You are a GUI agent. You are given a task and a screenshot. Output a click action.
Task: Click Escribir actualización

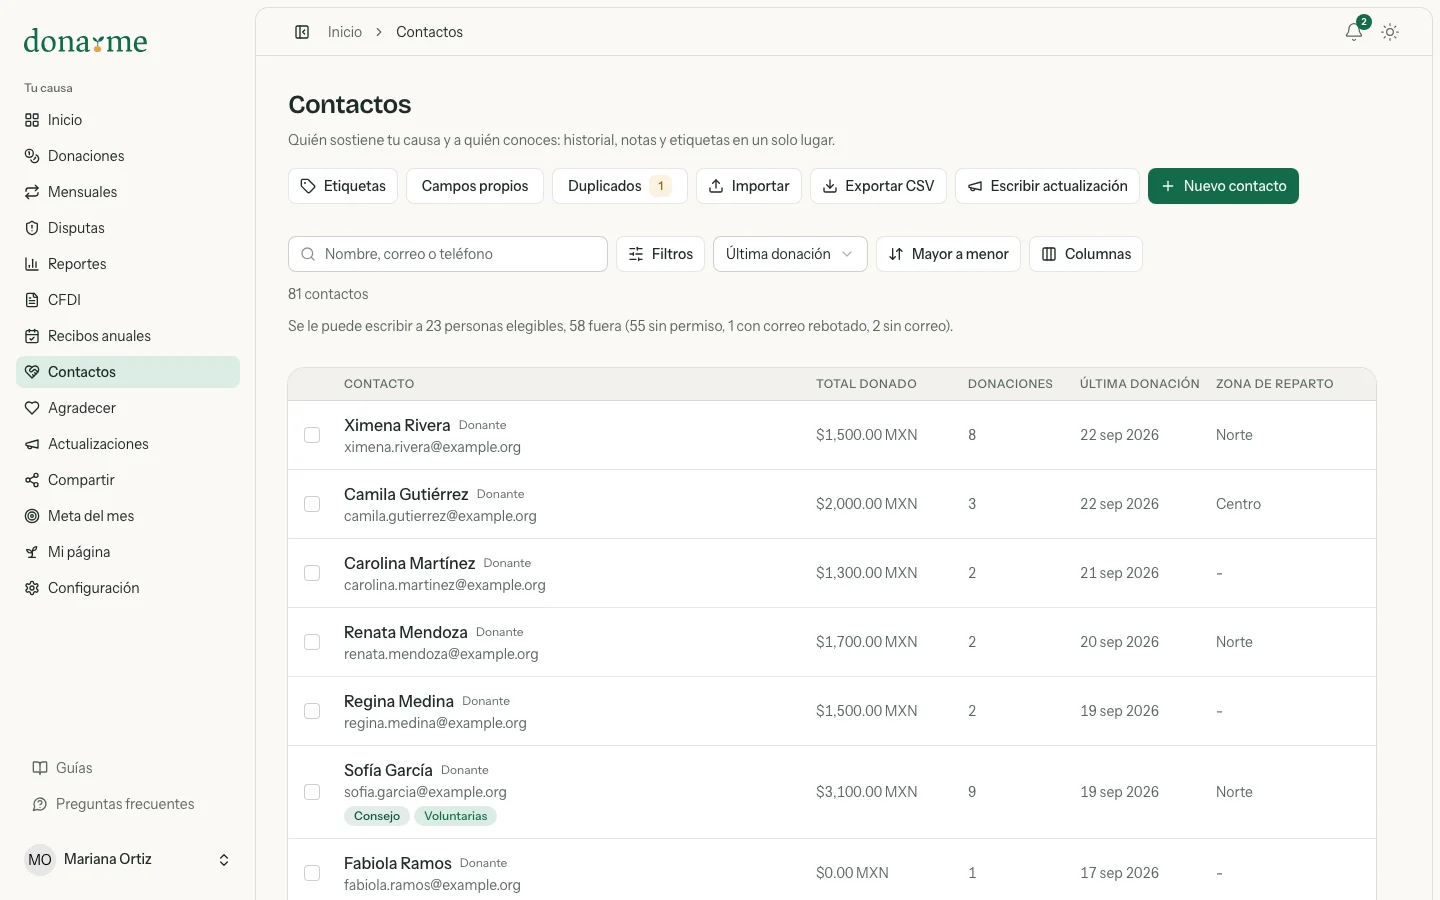coord(1047,186)
